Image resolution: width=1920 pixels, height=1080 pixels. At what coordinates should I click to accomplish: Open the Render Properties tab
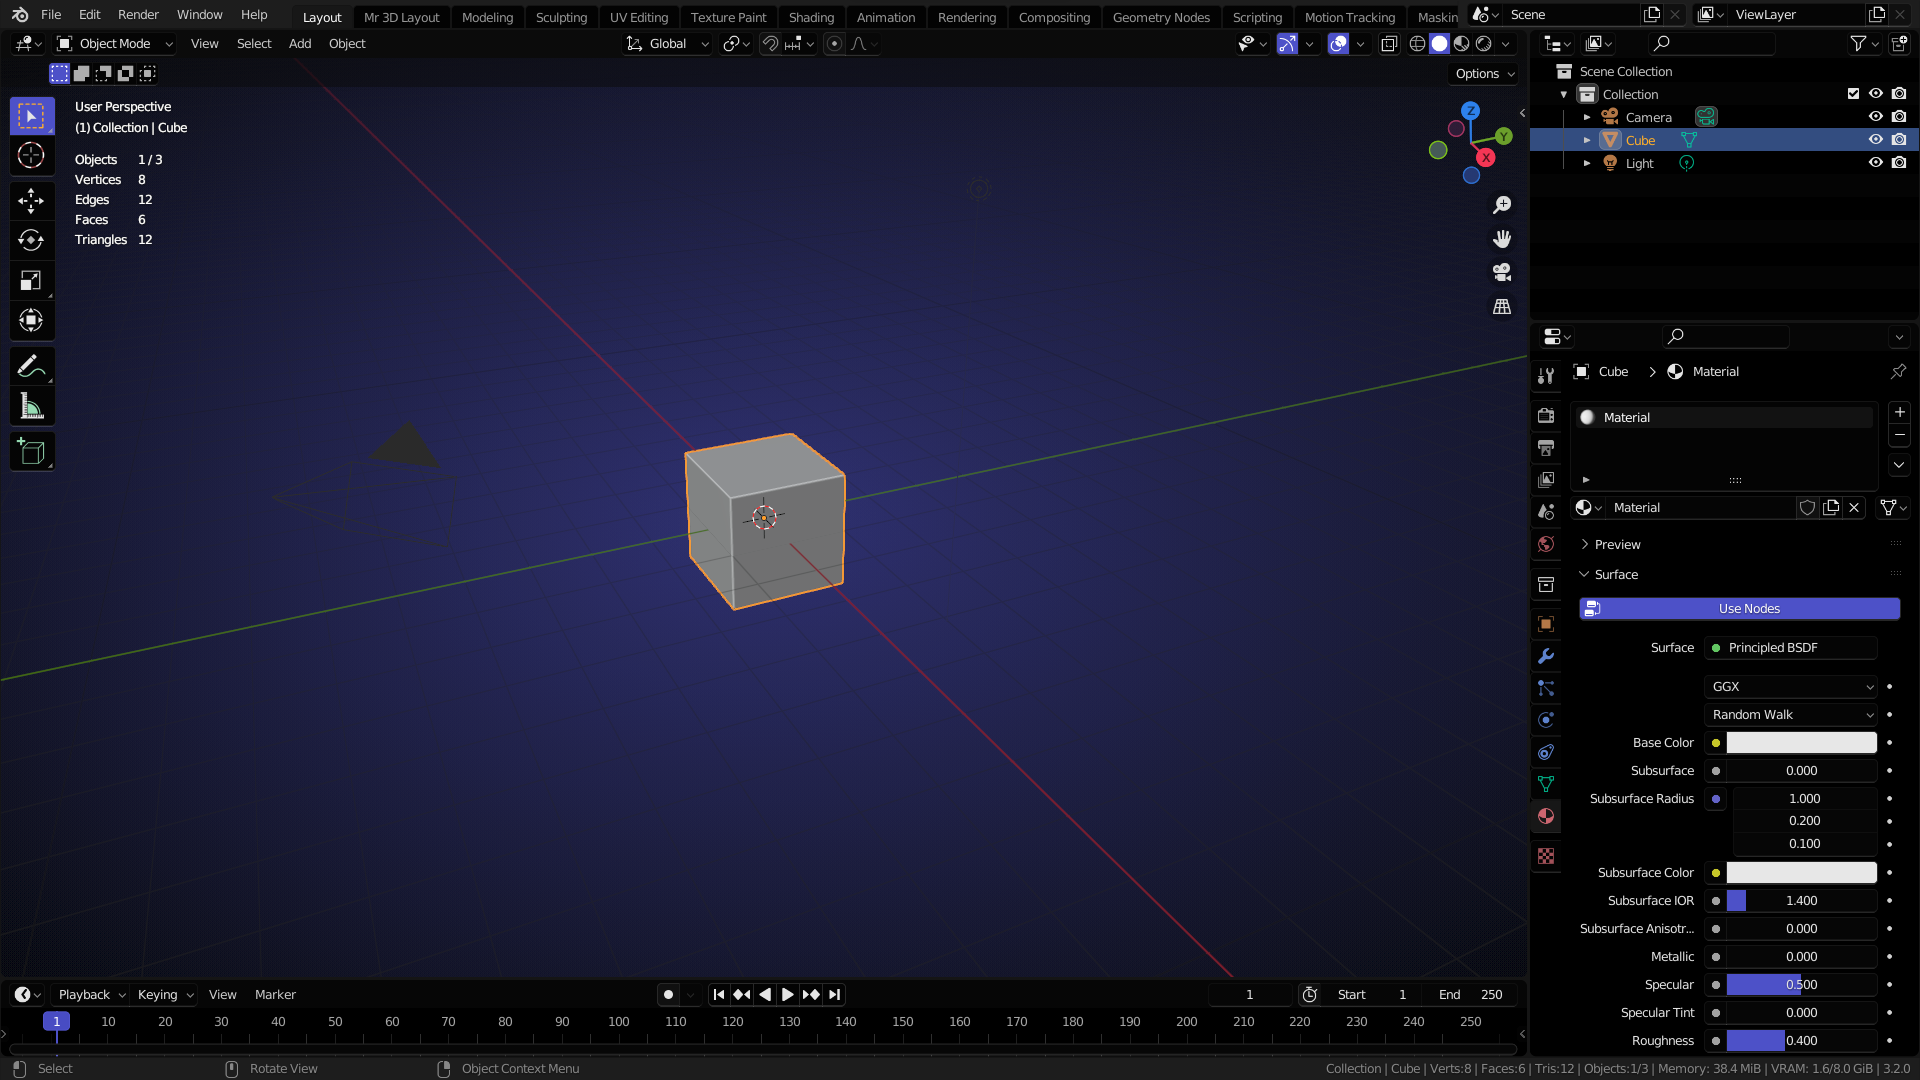tap(1546, 415)
